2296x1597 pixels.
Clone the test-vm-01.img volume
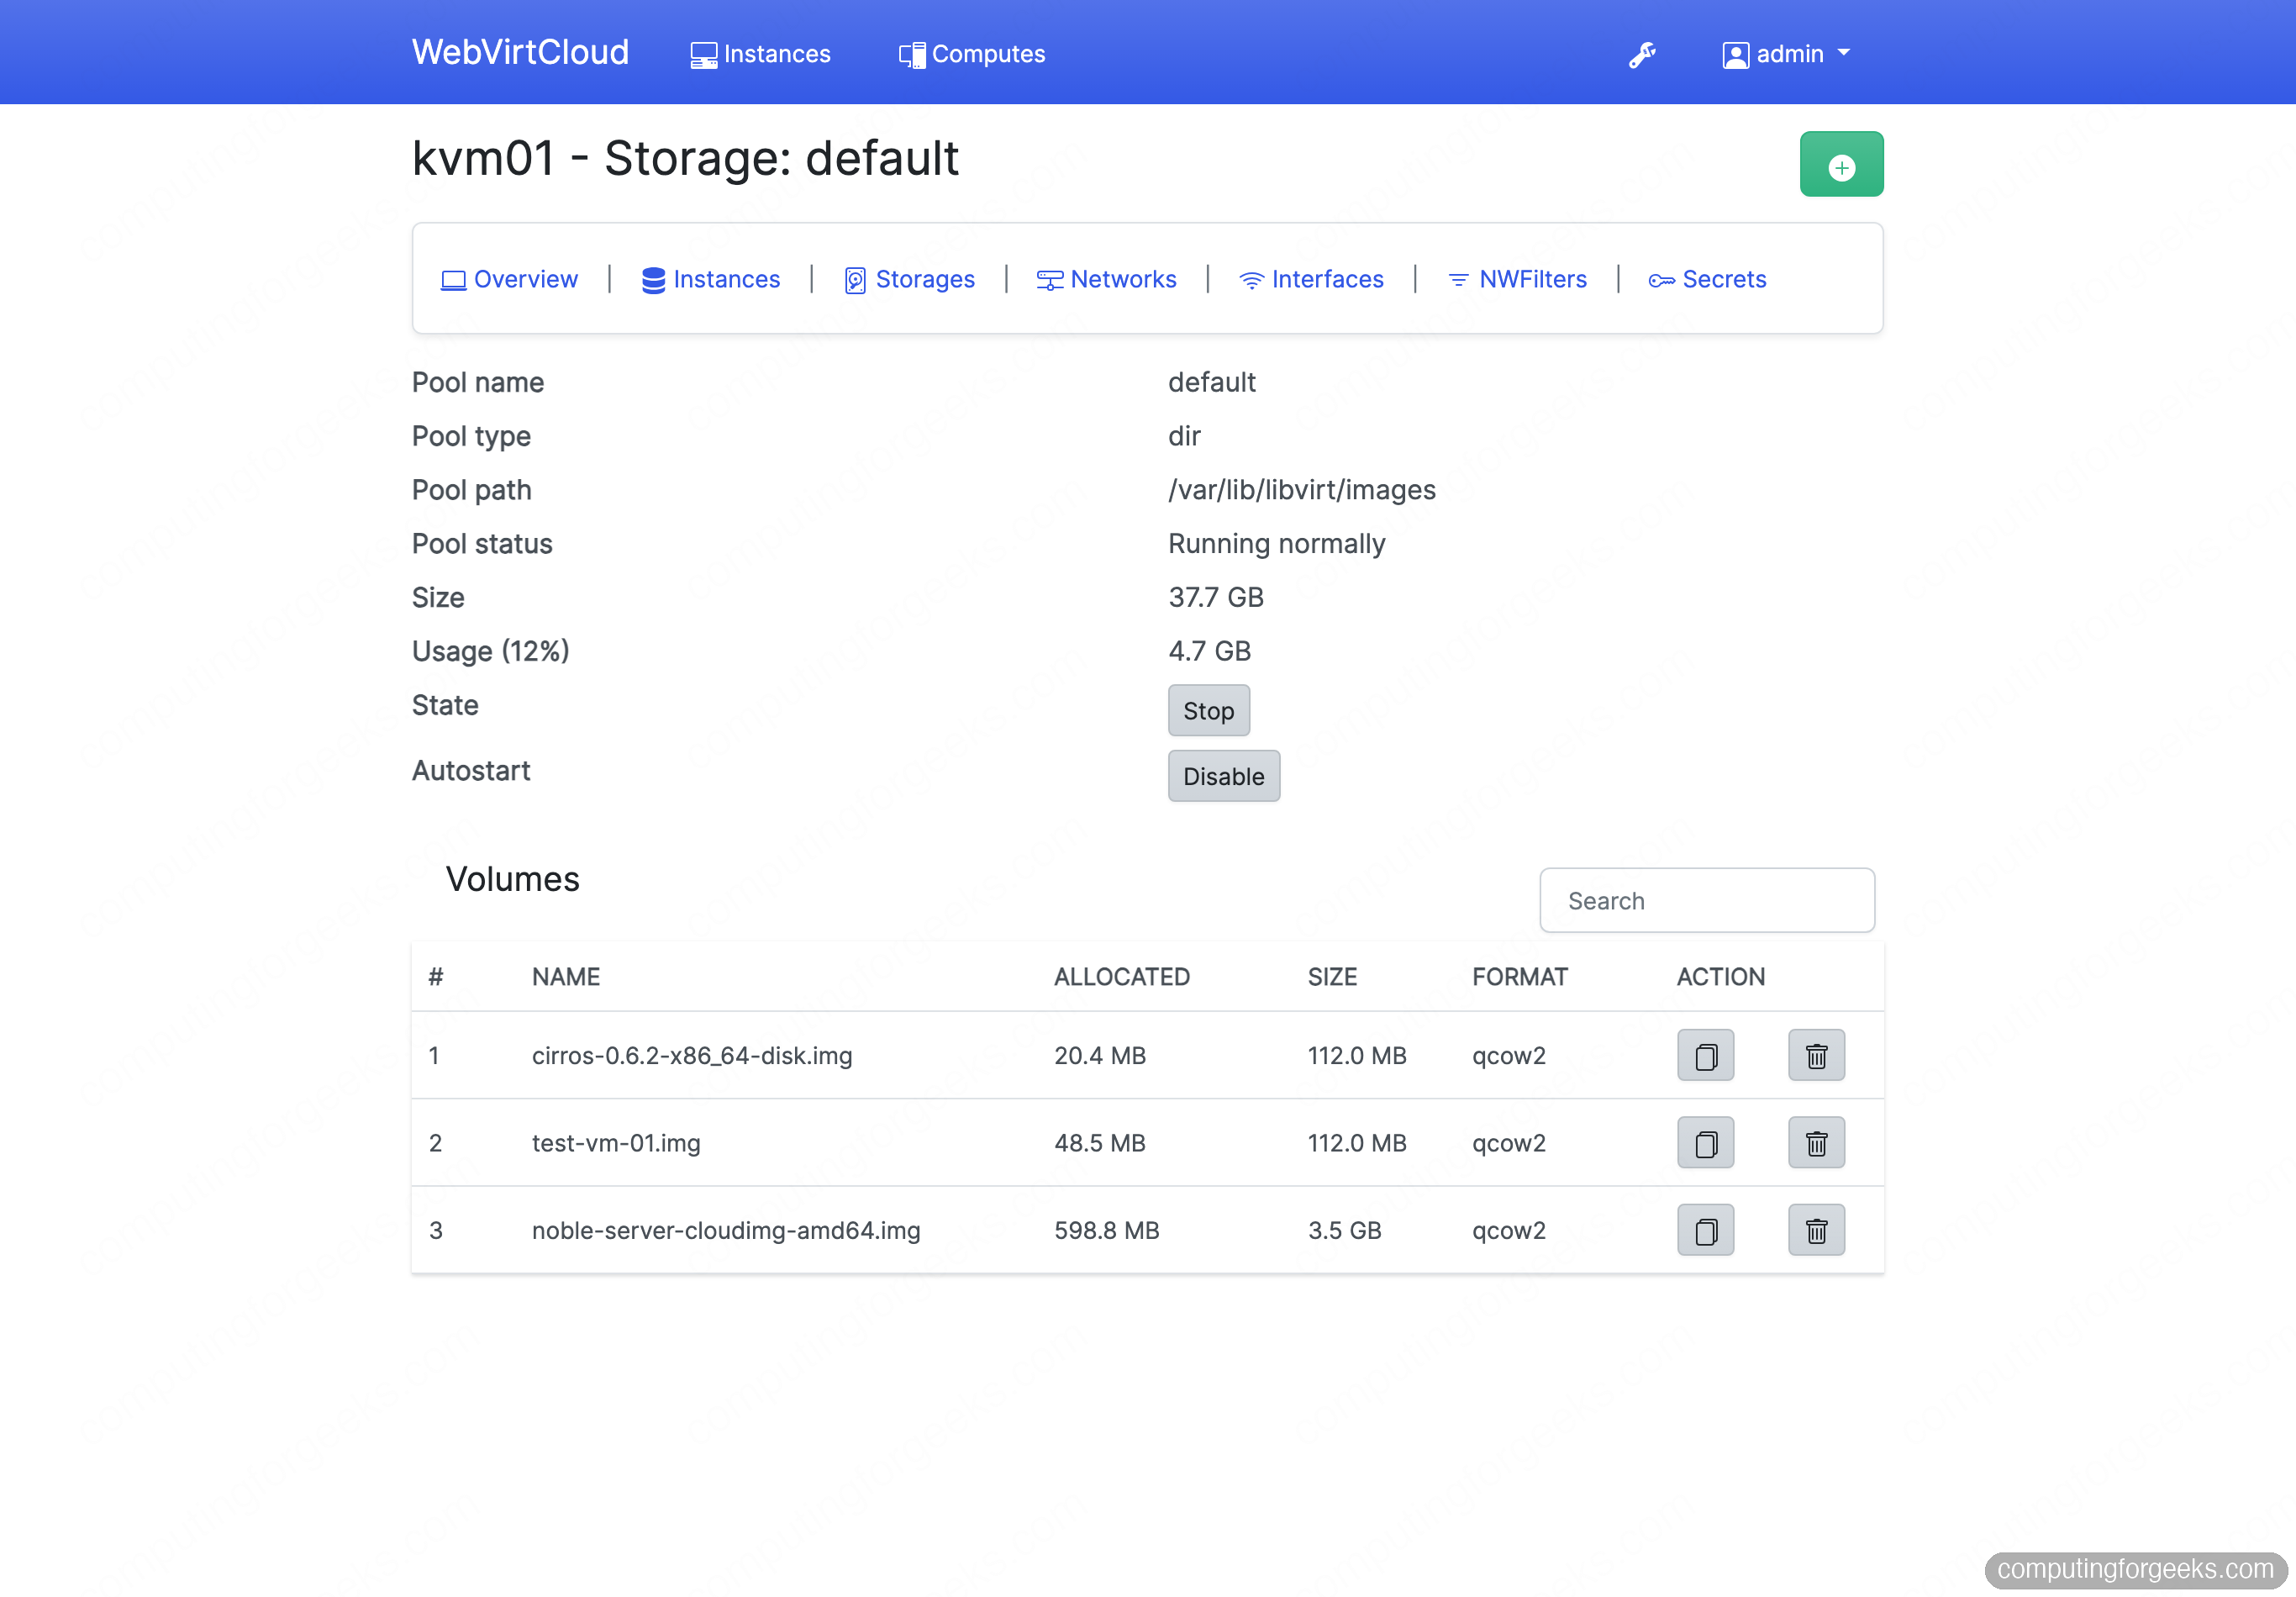tap(1705, 1142)
